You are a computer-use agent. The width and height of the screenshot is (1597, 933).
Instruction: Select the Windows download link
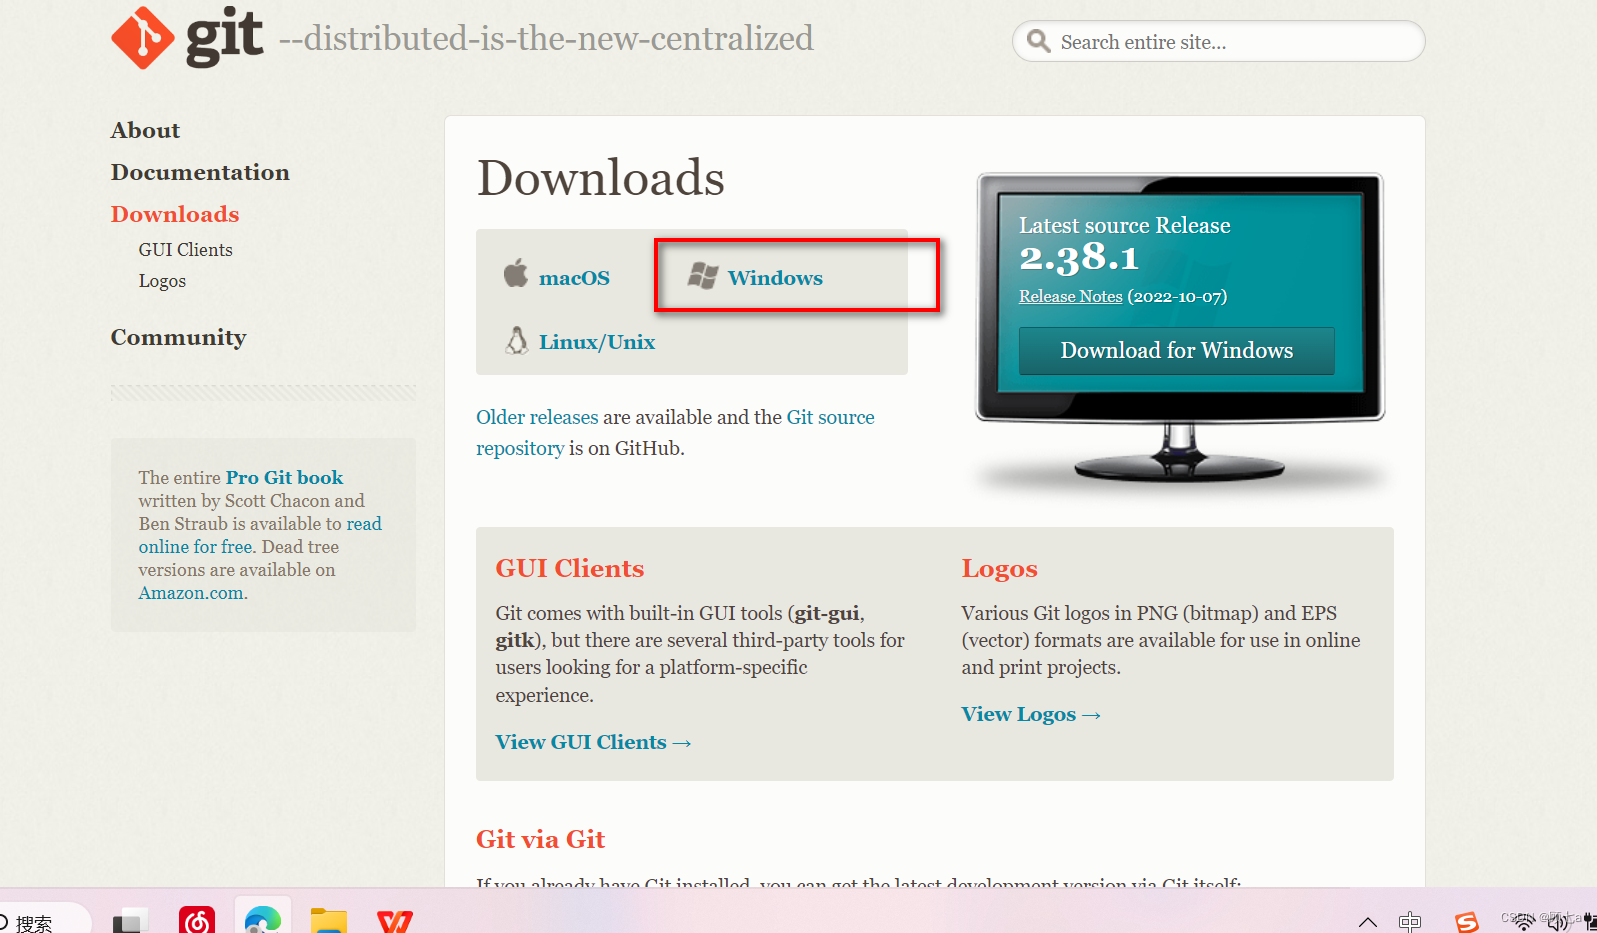click(775, 278)
